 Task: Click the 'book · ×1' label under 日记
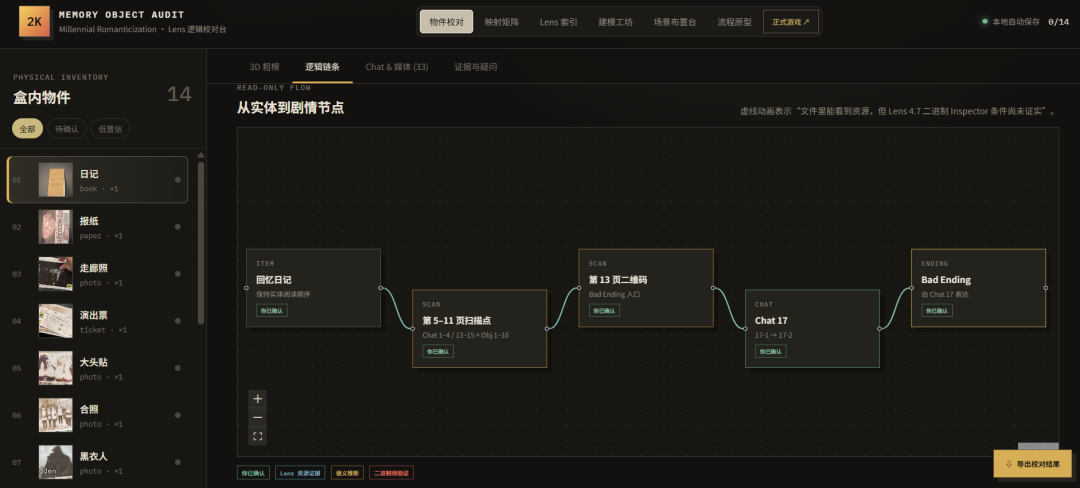tap(99, 189)
